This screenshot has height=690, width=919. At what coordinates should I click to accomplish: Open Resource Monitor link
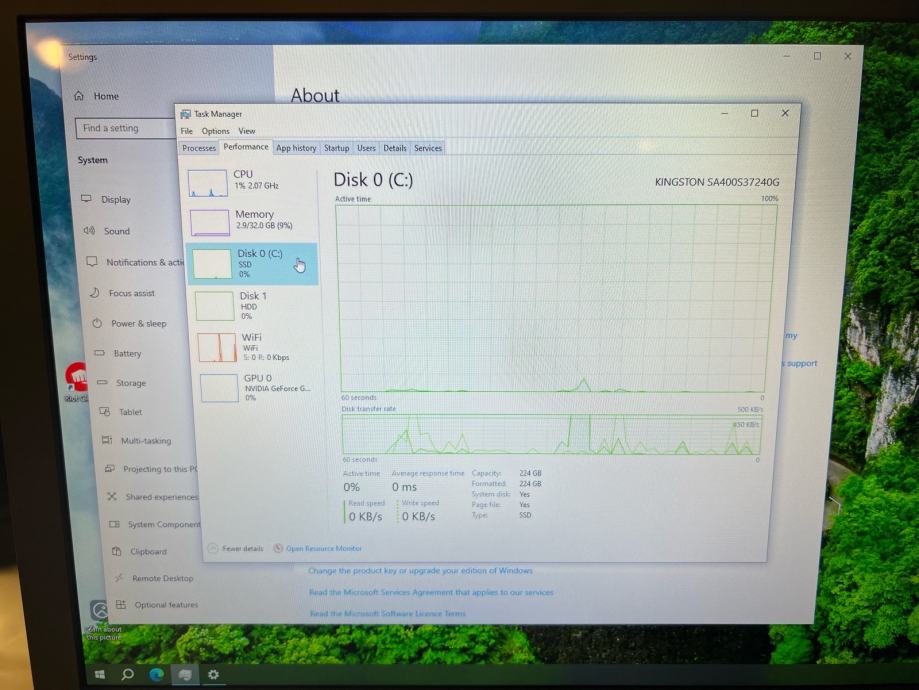pos(324,549)
